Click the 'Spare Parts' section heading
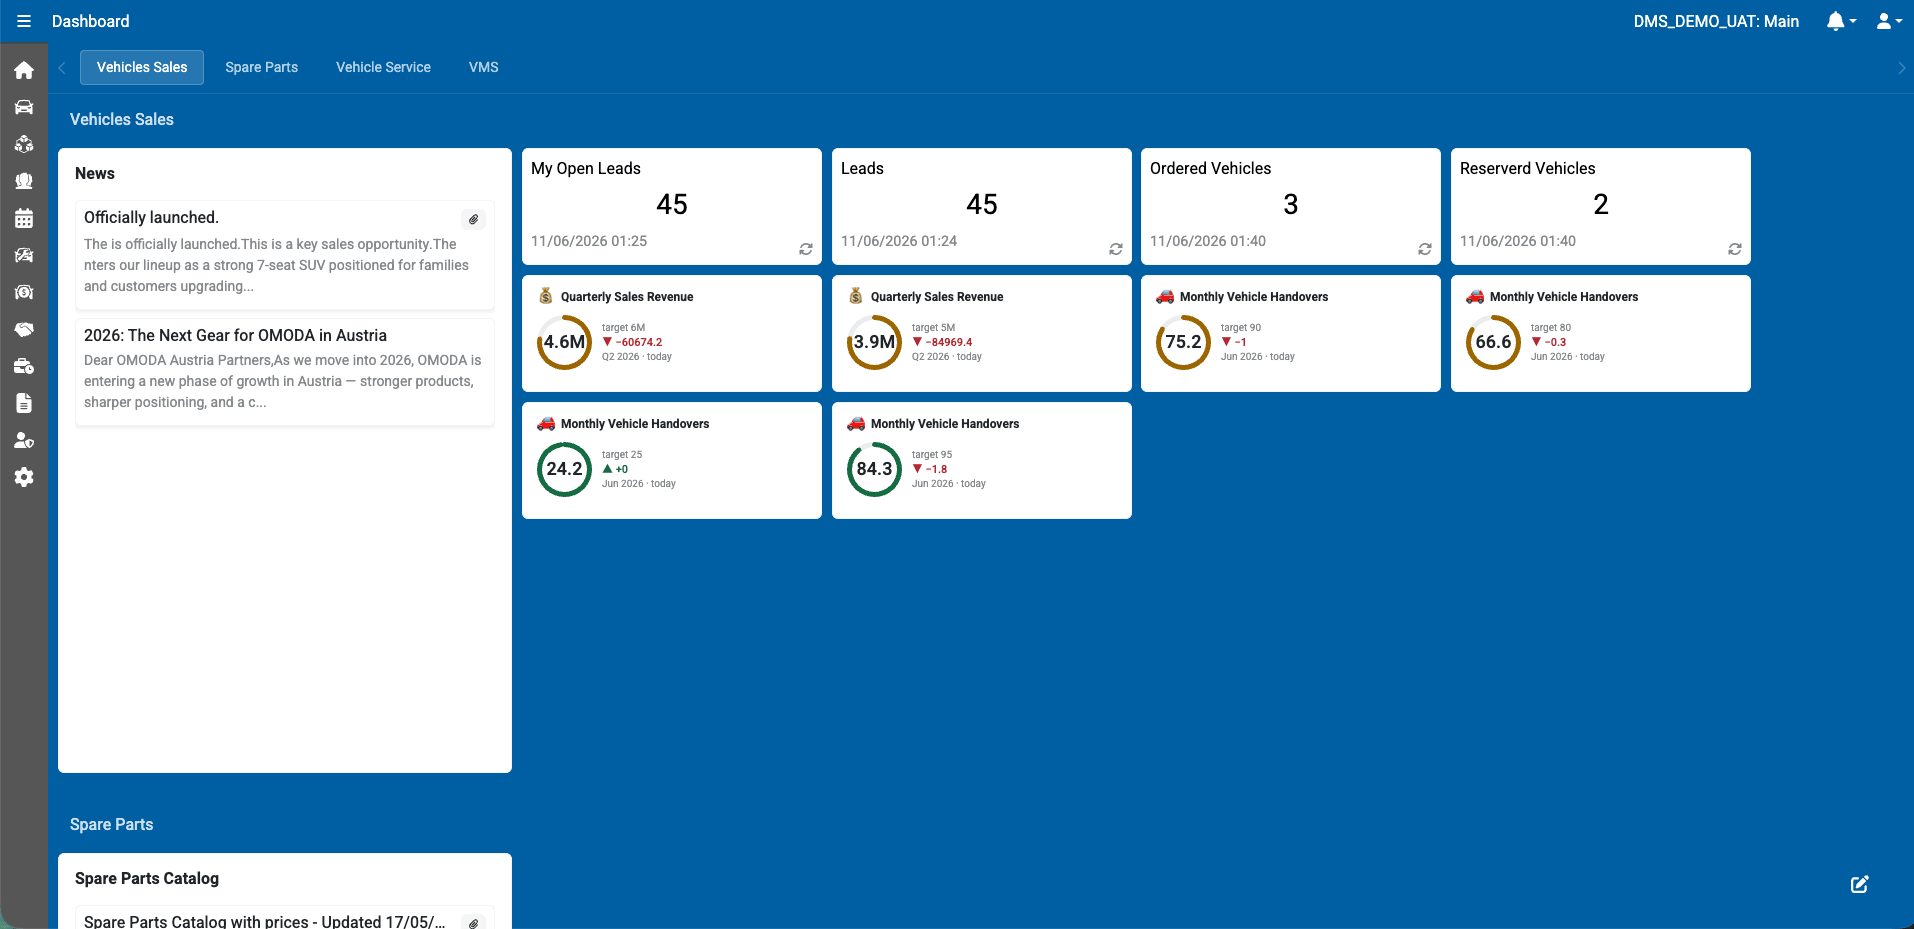The height and width of the screenshot is (929, 1914). [112, 824]
